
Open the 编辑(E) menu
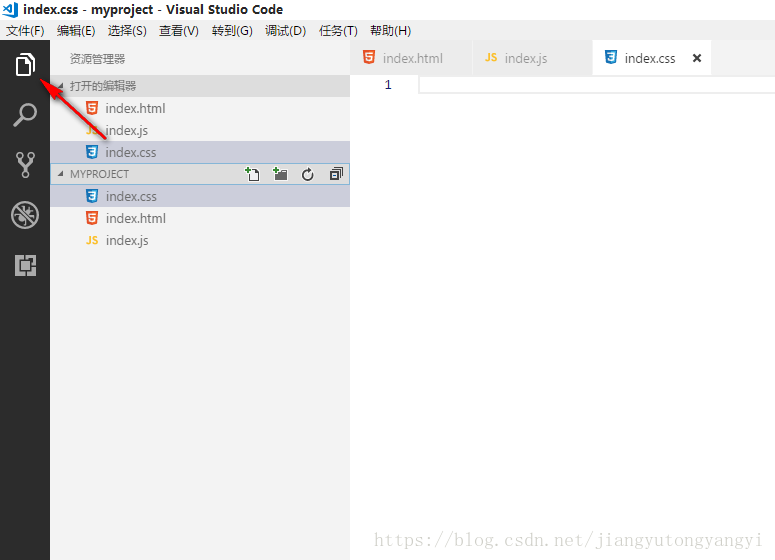pos(76,31)
